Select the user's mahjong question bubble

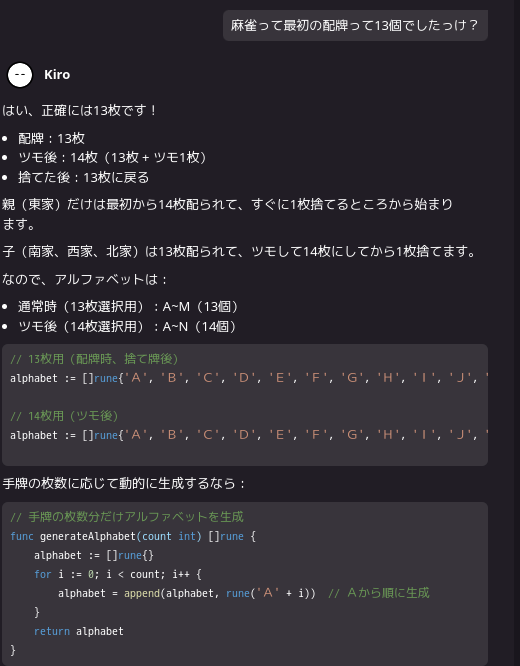point(355,25)
